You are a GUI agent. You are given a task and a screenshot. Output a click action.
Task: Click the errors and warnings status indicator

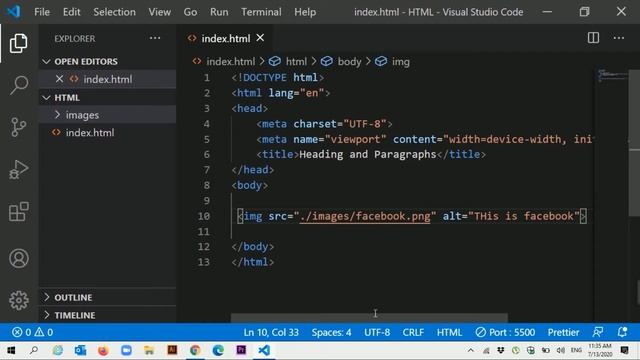pos(33,332)
